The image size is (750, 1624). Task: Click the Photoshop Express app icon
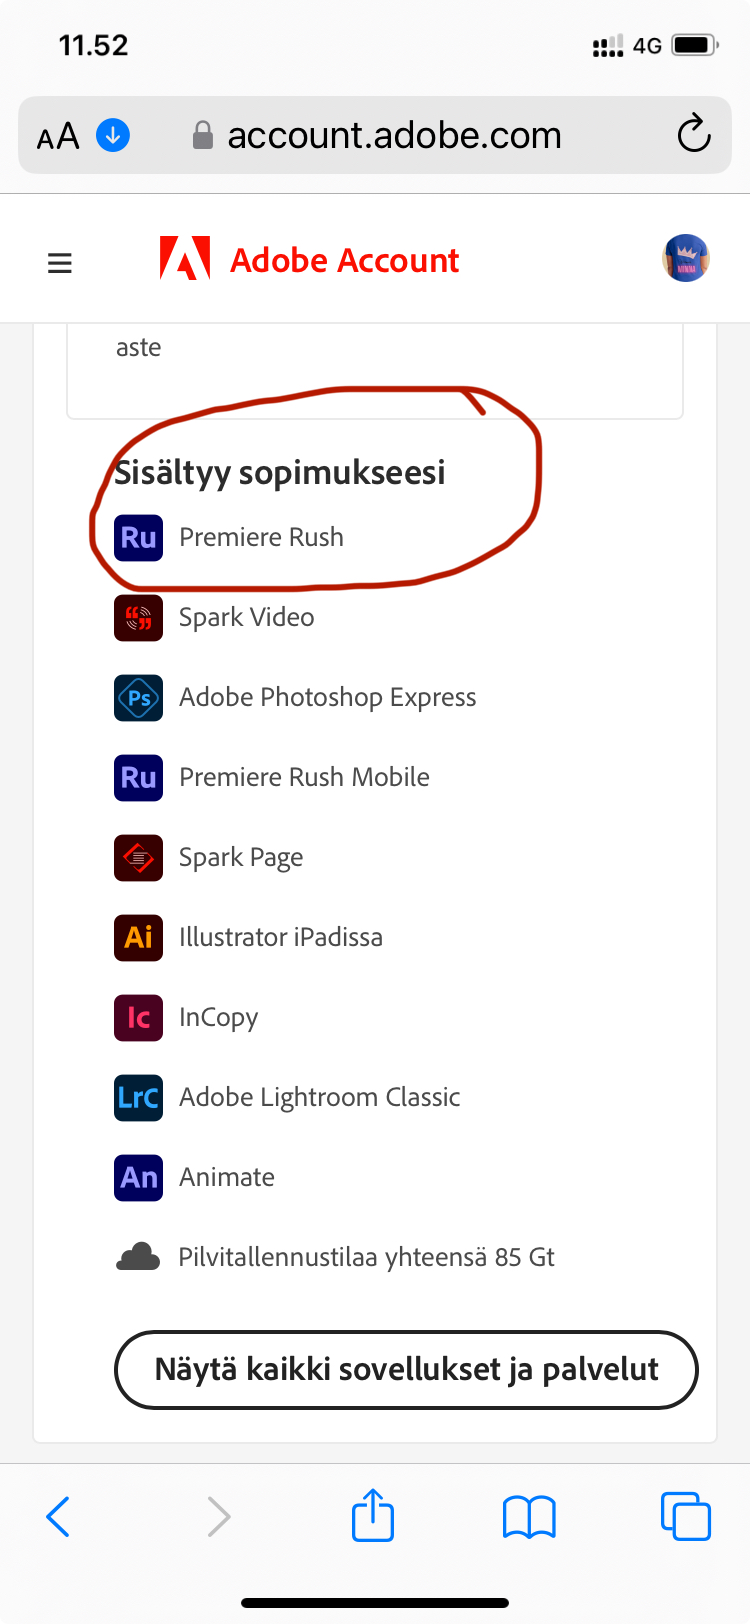click(138, 697)
